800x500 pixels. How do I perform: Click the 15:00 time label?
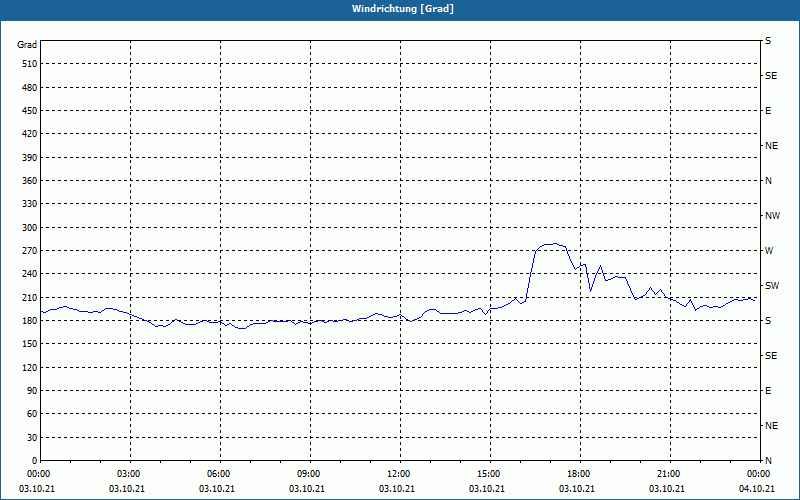(x=490, y=474)
